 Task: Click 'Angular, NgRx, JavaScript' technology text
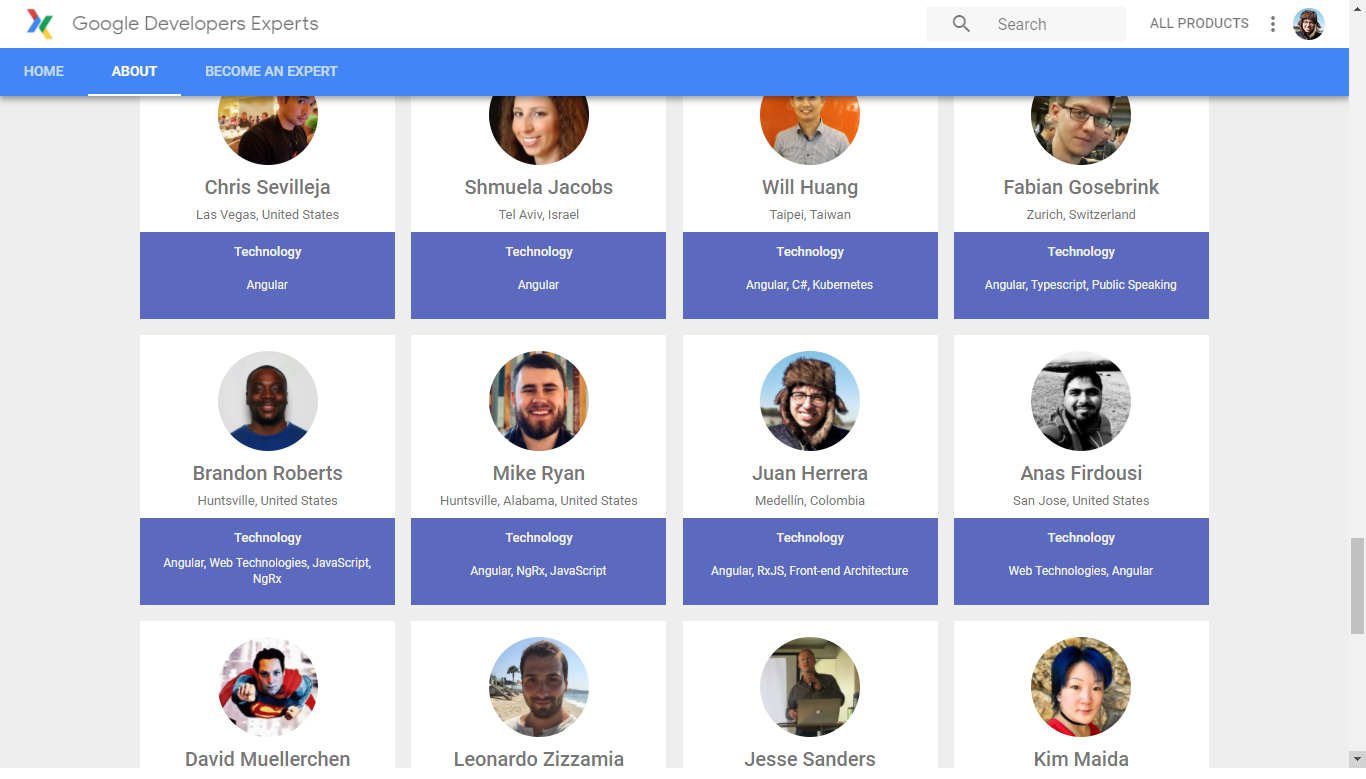point(538,571)
